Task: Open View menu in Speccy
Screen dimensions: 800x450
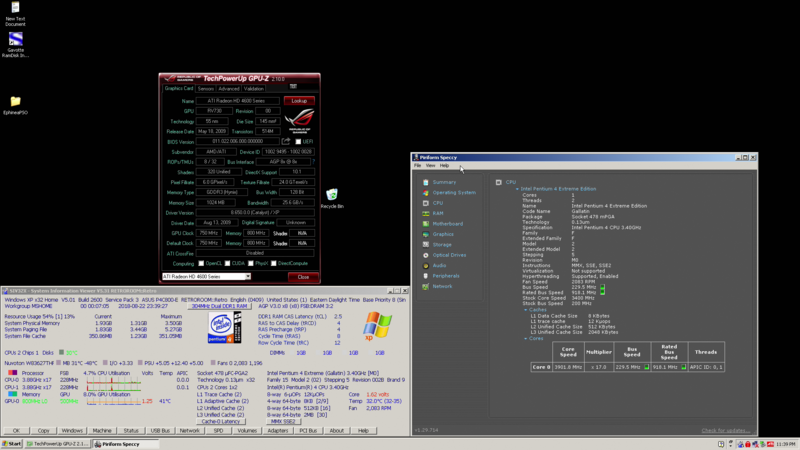Action: tap(431, 166)
